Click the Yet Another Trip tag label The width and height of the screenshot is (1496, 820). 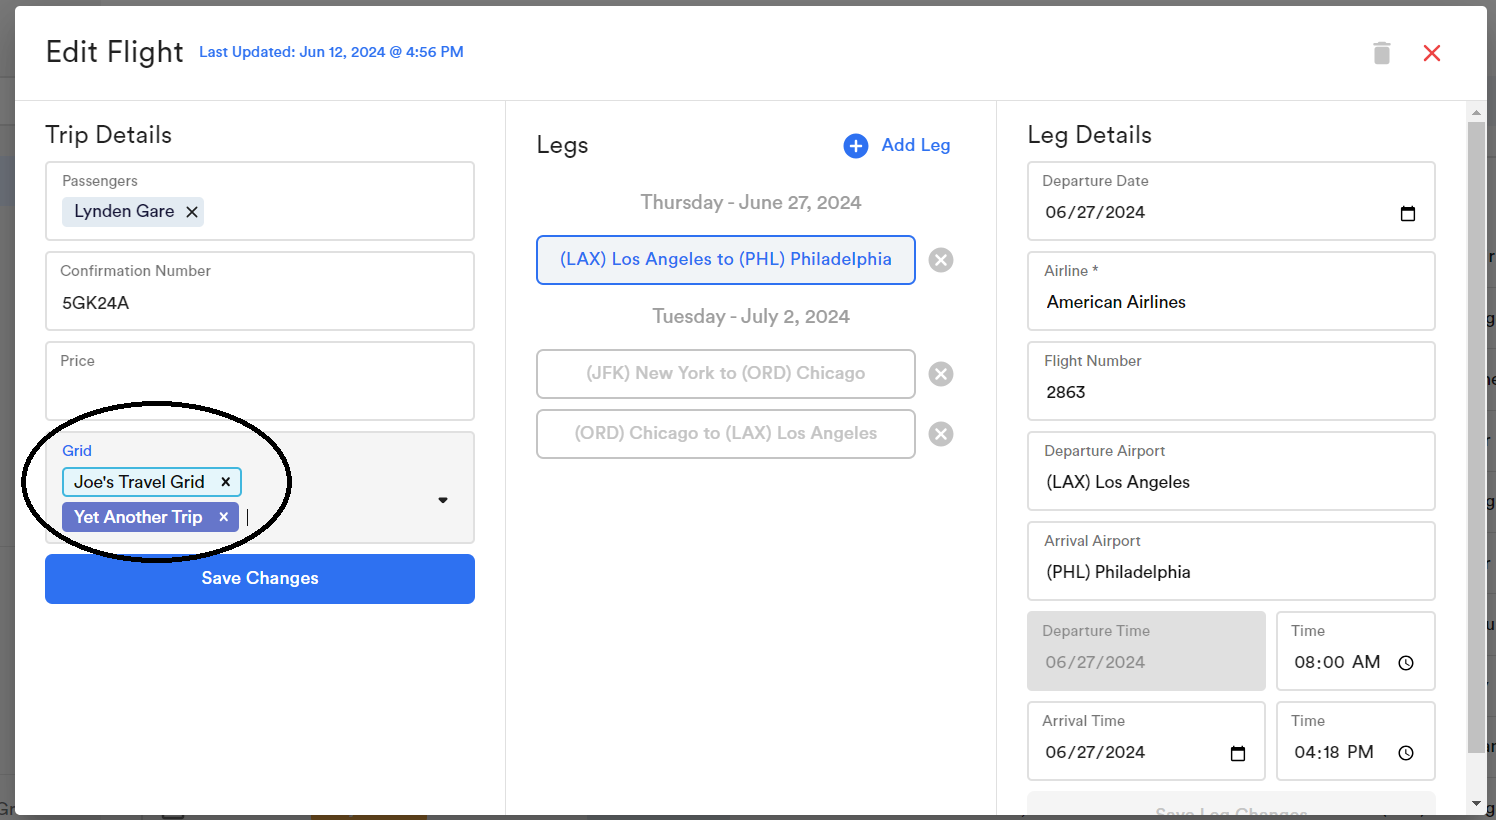pos(138,517)
